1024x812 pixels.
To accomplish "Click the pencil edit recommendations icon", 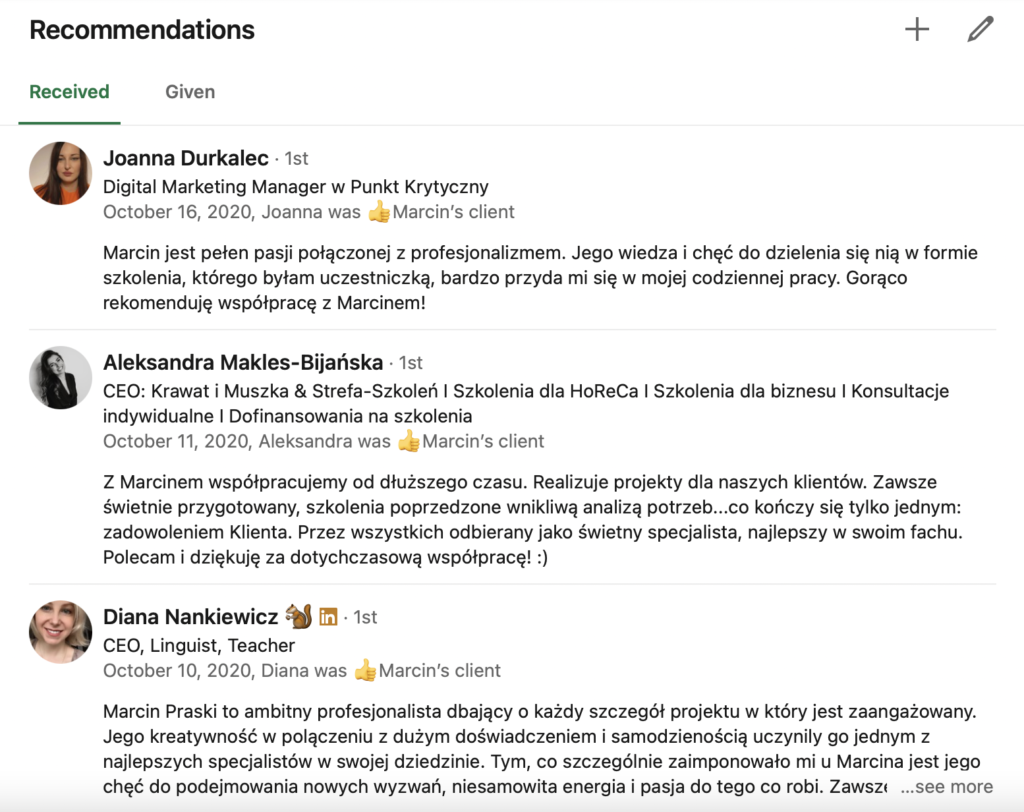I will pos(980,30).
